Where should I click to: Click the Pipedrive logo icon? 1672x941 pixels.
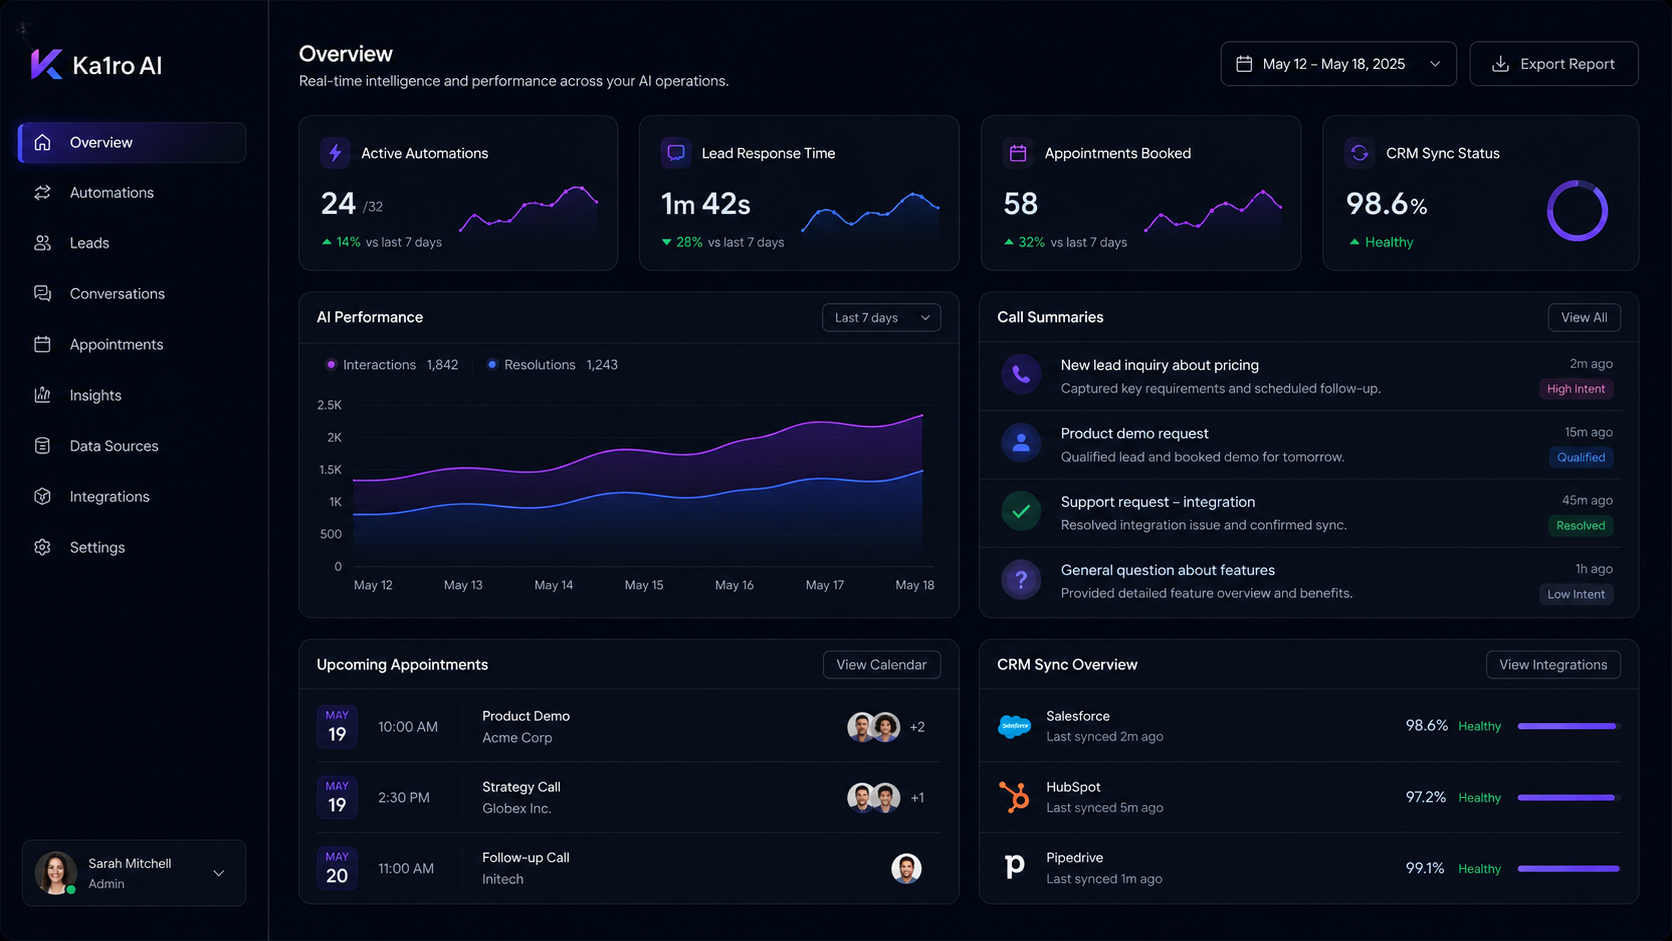(x=1014, y=866)
